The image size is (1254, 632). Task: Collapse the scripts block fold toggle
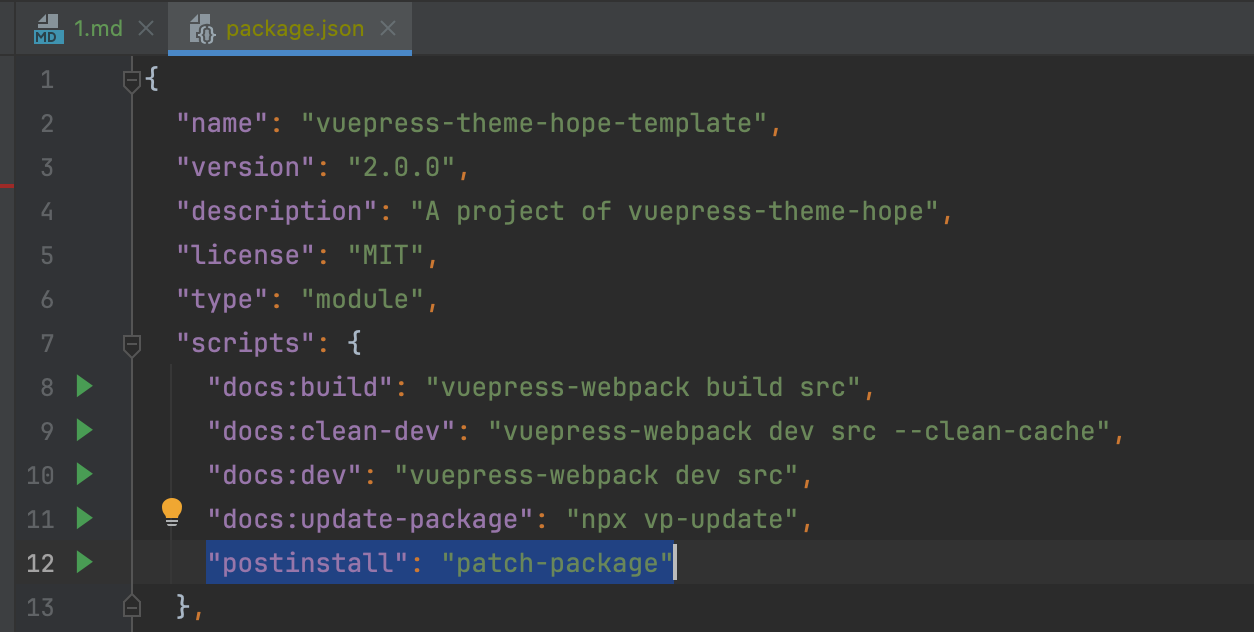coord(131,344)
